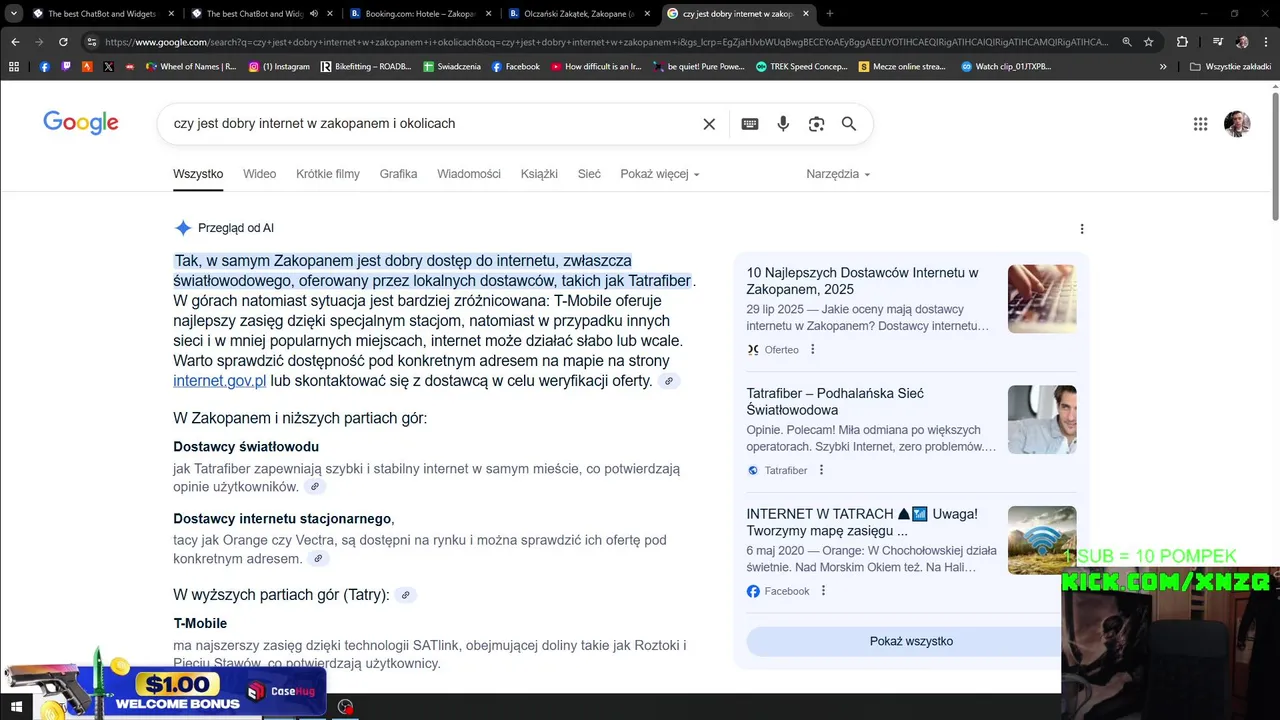
Task: Open the Narzędzia tools dropdown
Action: [x=838, y=174]
